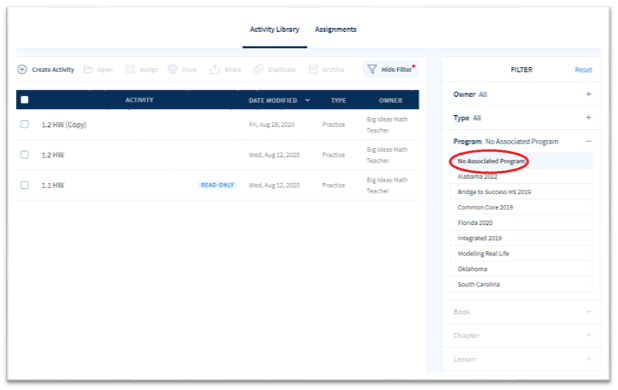Choose South Carolina program
618x390 pixels.
(x=521, y=284)
